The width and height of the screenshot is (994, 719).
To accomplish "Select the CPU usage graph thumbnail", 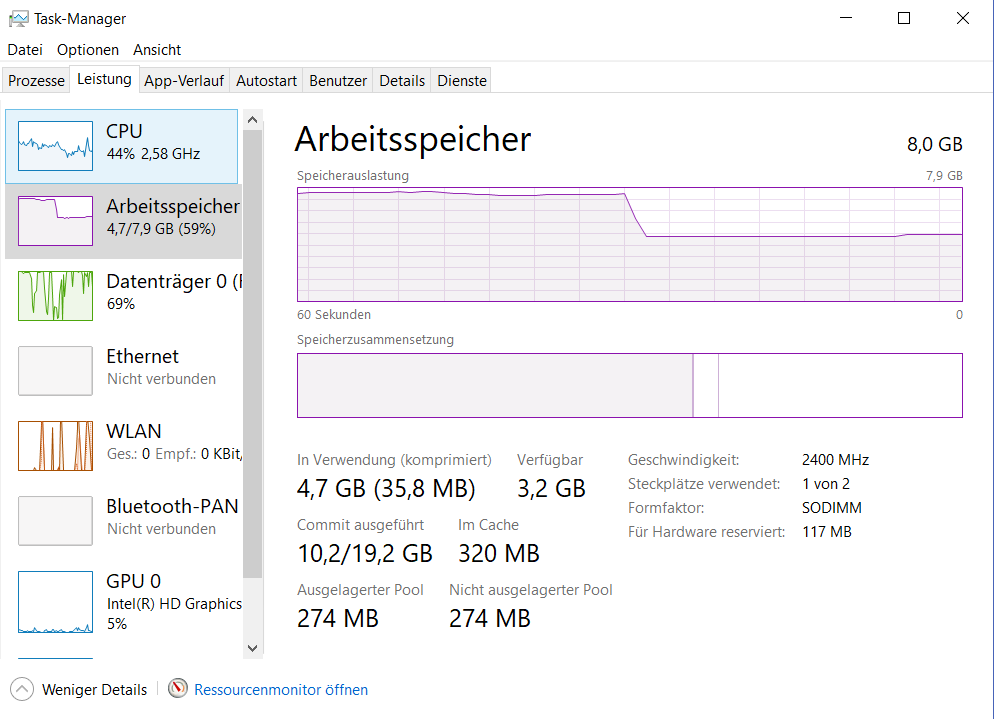I will click(55, 146).
